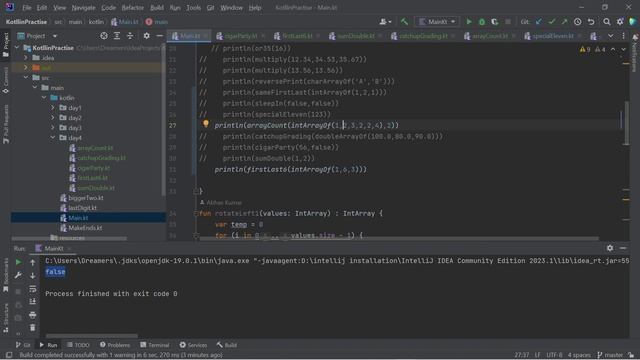Screen dimensions: 640x360
Task: Click the Build project hammer icon
Action: point(404,22)
